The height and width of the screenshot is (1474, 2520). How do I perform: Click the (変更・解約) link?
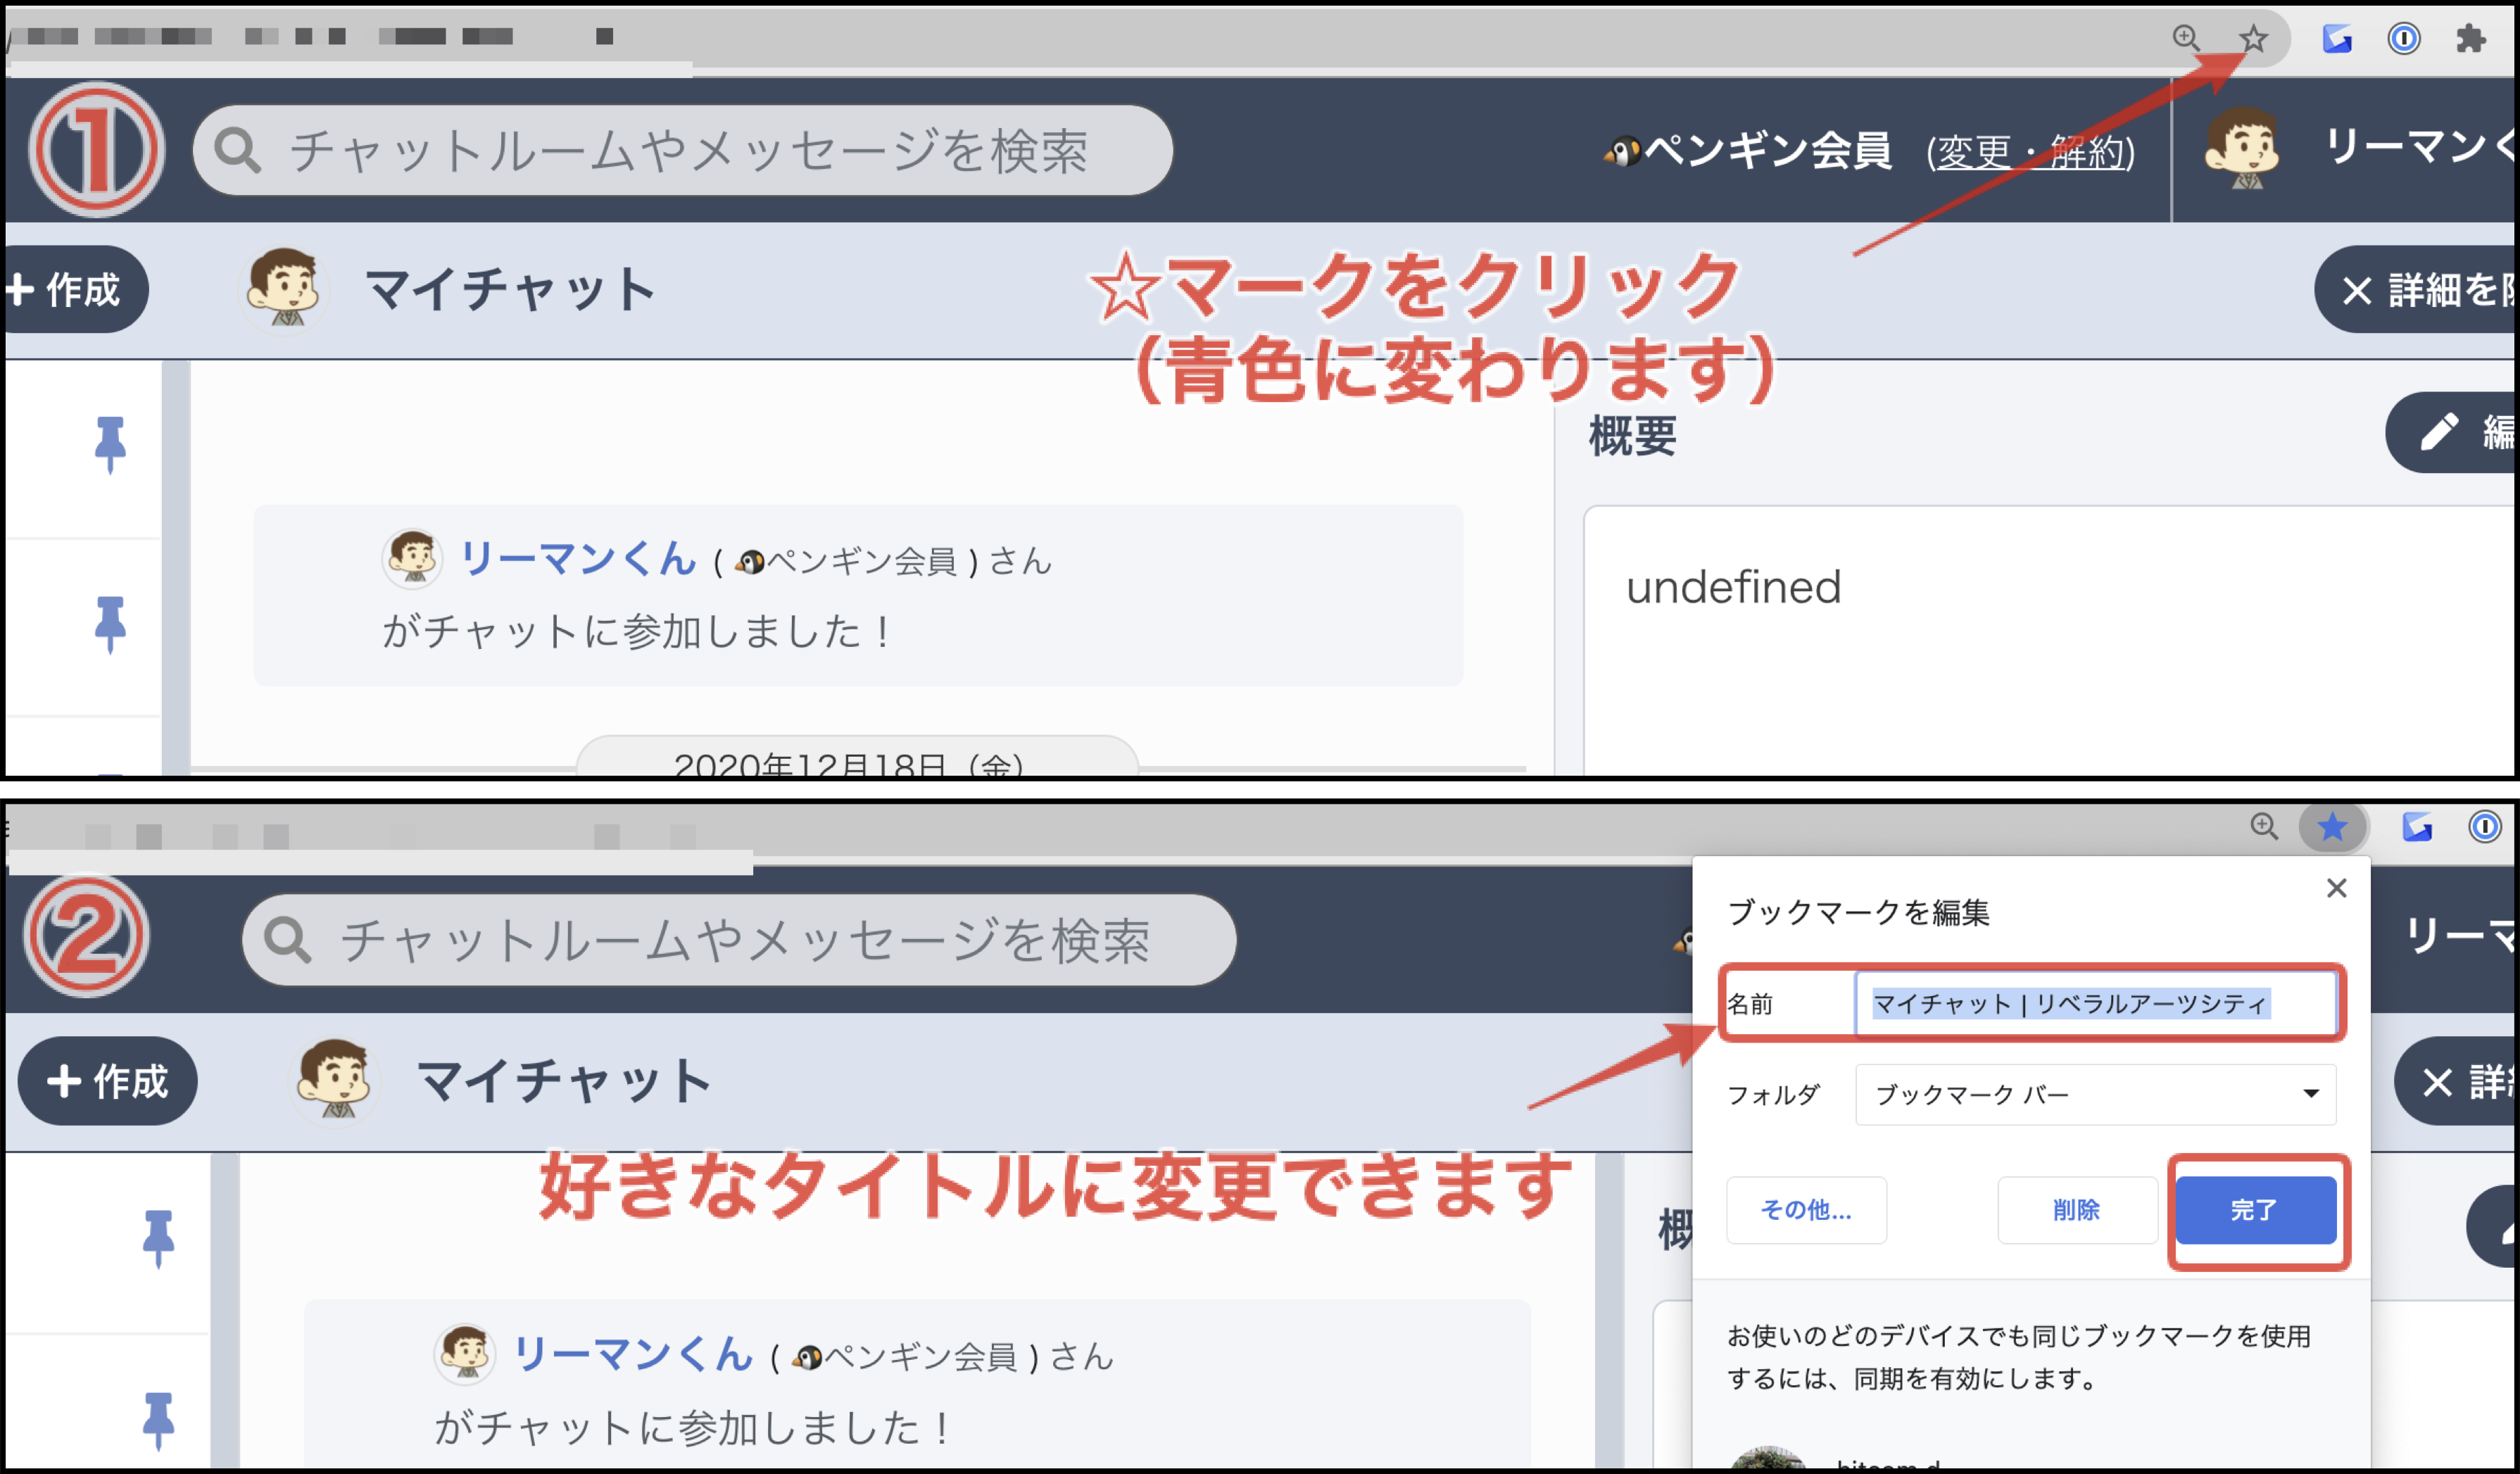click(x=2031, y=152)
